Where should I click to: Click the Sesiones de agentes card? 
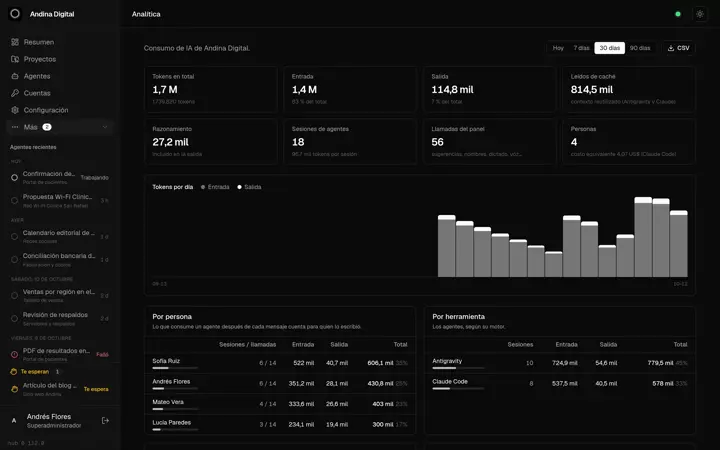point(350,141)
